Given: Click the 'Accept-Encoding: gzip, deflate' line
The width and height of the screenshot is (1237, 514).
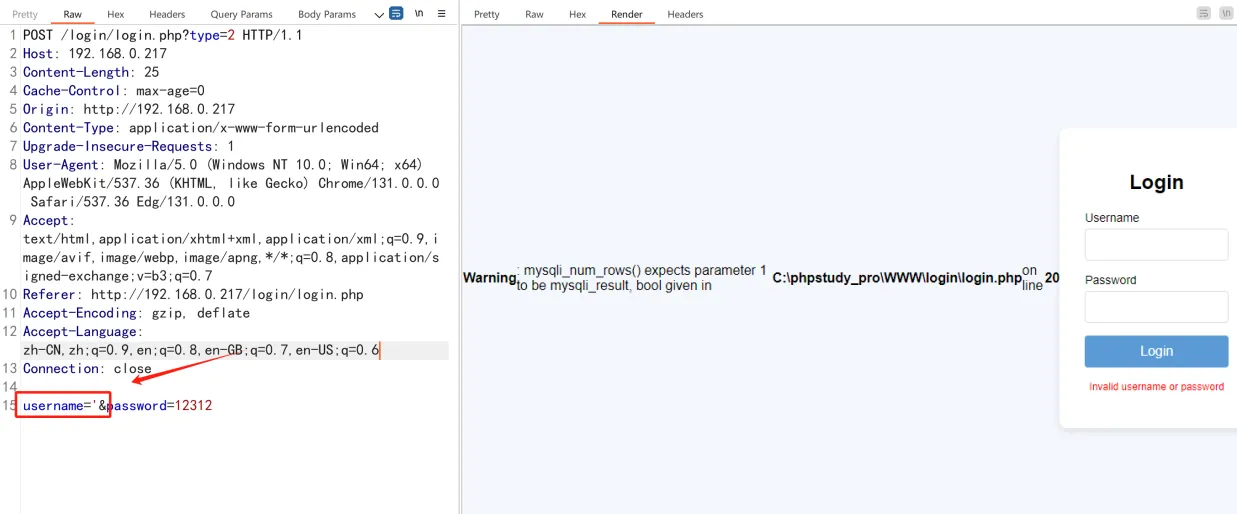Looking at the screenshot, I should [137, 313].
